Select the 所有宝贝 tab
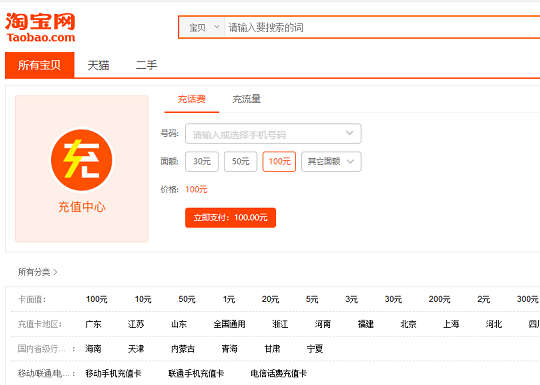 (40, 65)
